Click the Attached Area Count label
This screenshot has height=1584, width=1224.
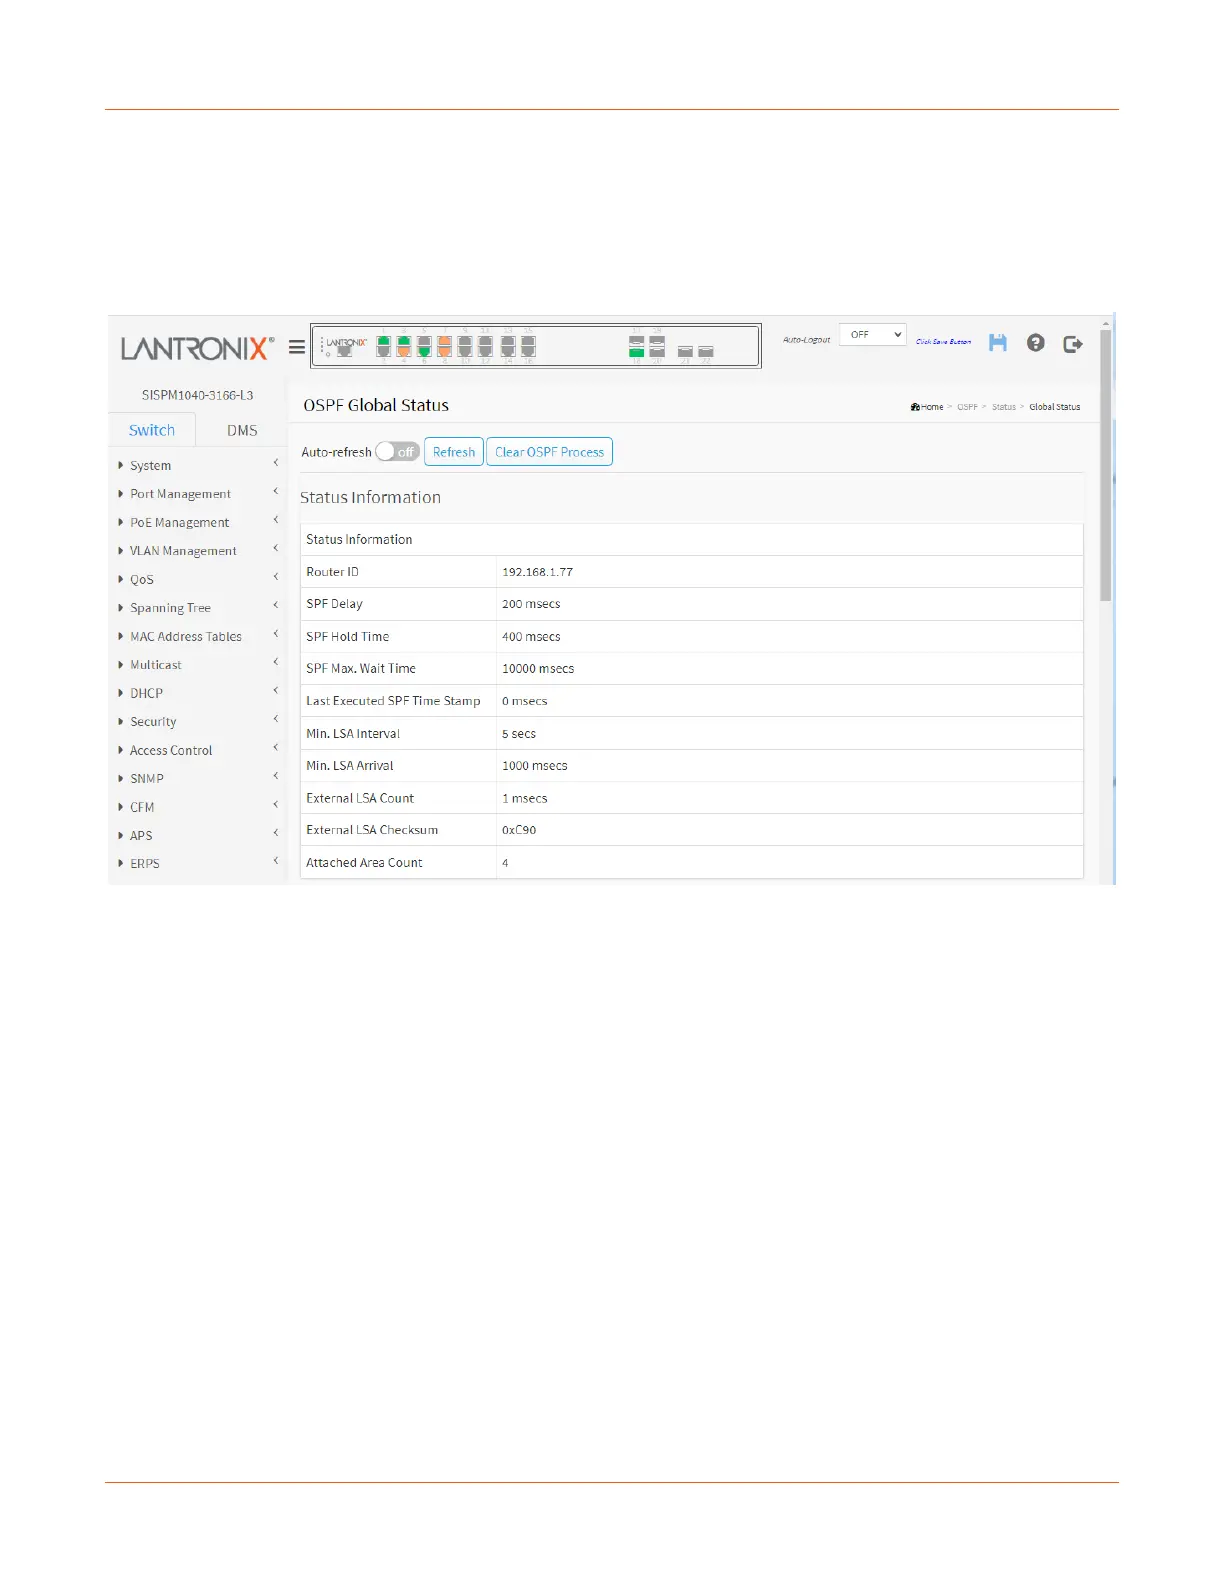coord(364,863)
